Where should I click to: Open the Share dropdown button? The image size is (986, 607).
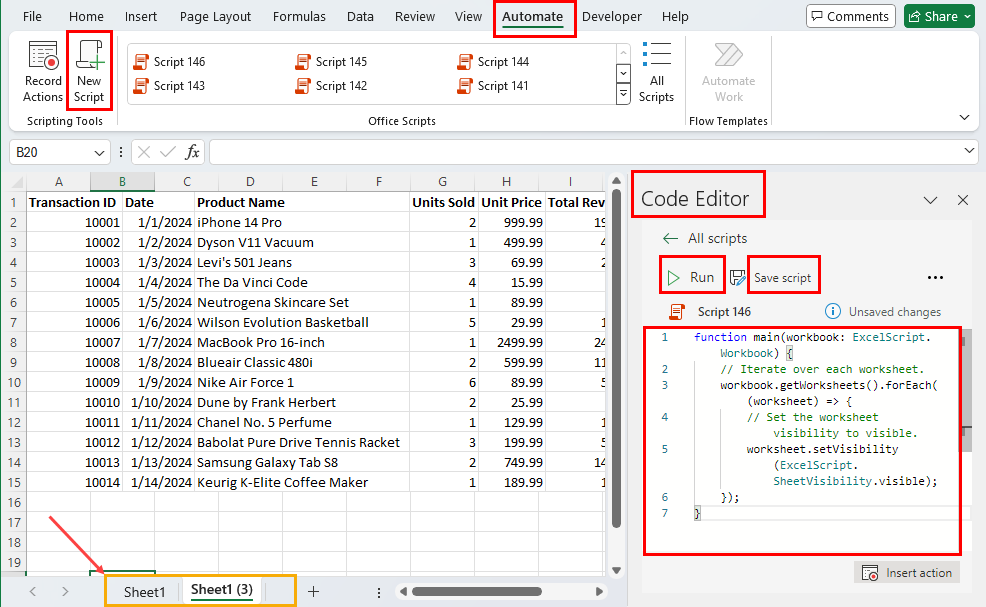click(939, 16)
